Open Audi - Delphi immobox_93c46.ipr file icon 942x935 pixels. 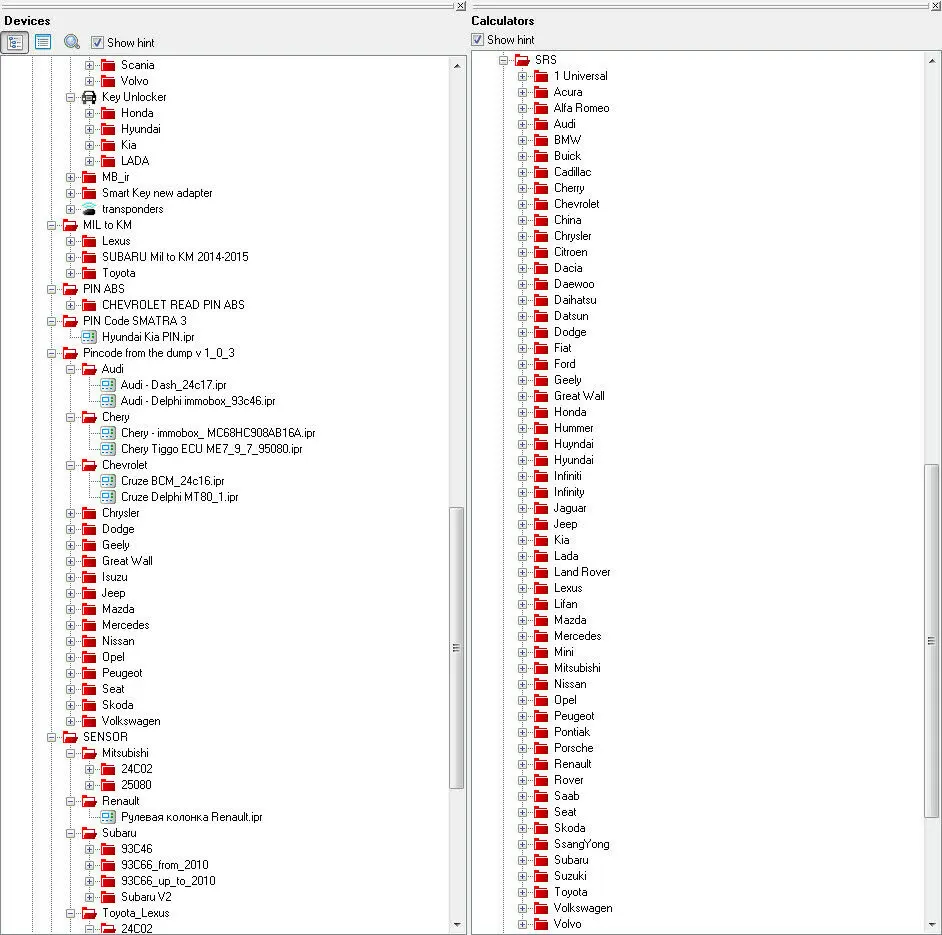click(x=108, y=401)
